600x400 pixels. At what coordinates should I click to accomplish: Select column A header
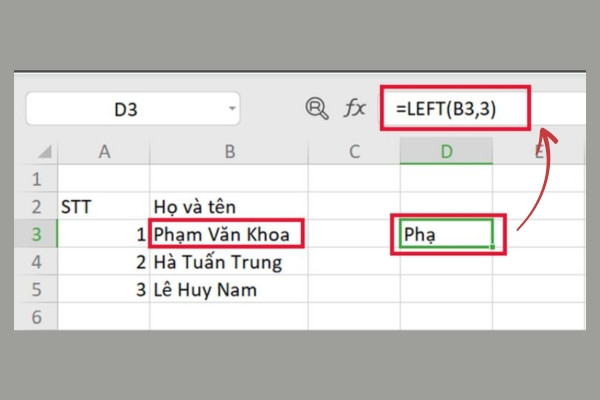[x=104, y=152]
